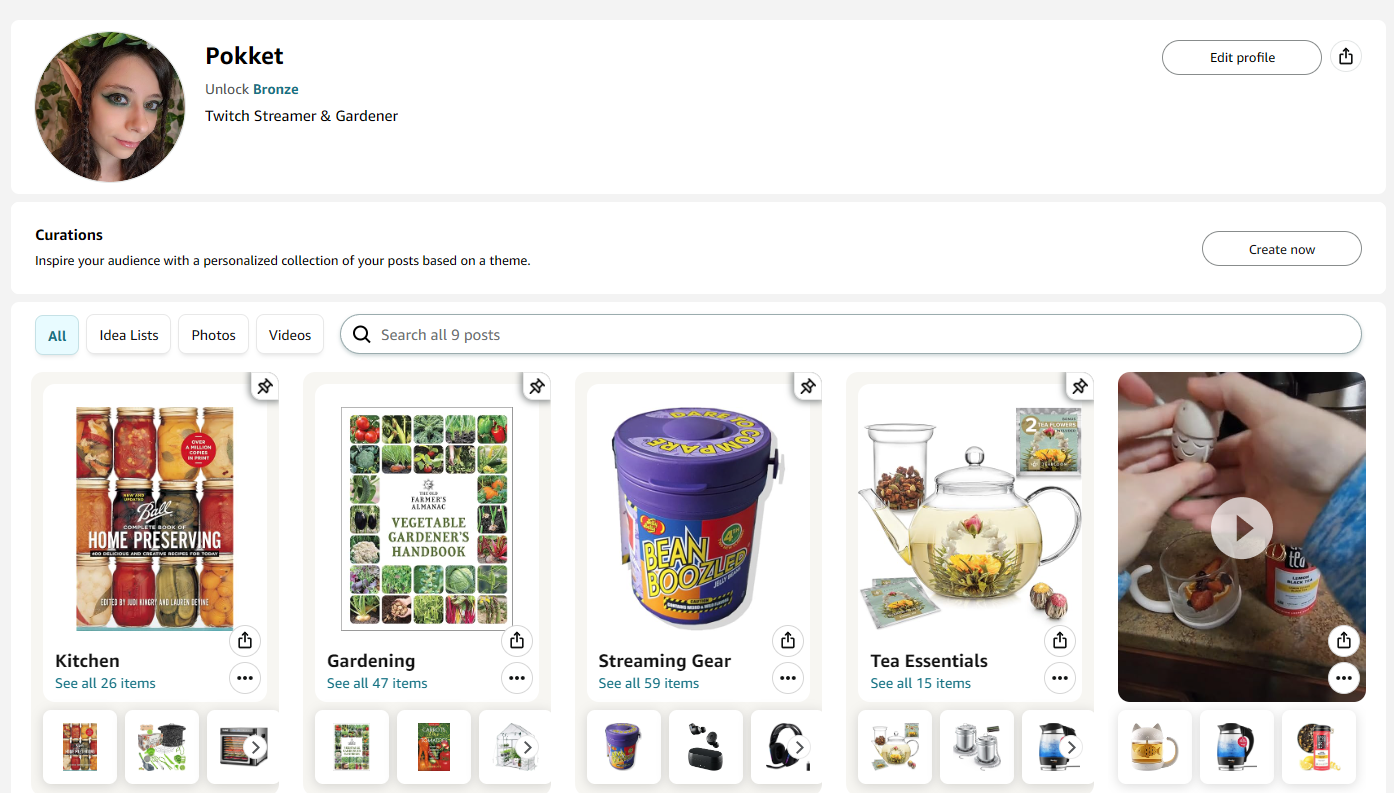The image size is (1394, 793).
Task: Click share icon on the tea video
Action: 1344,640
